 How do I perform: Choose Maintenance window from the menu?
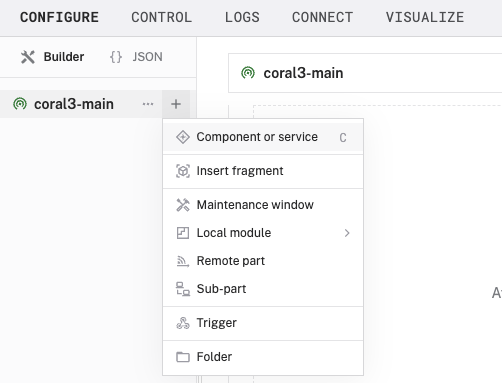tap(263, 205)
